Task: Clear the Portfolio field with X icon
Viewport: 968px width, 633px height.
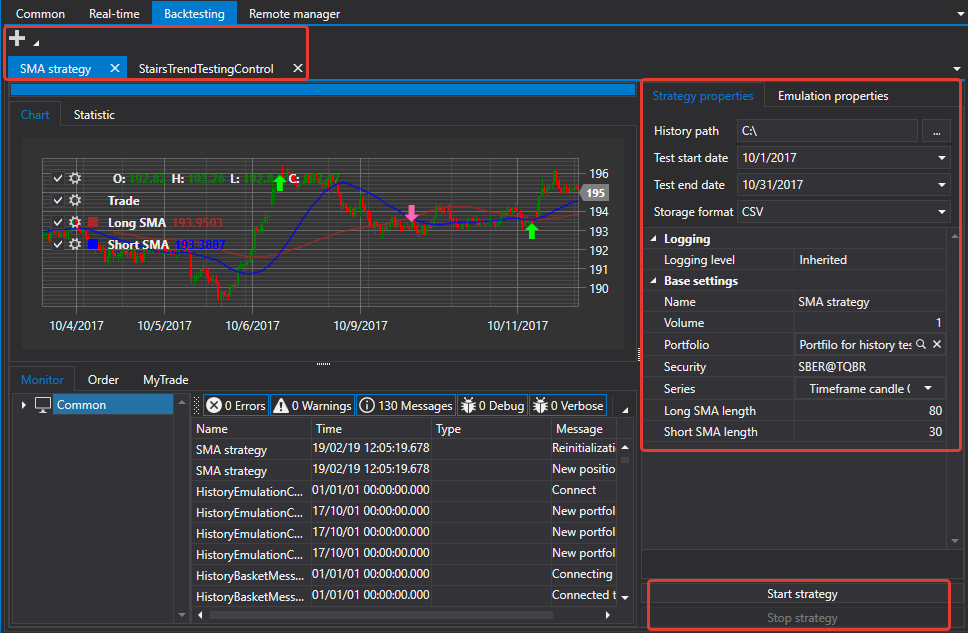Action: point(937,344)
